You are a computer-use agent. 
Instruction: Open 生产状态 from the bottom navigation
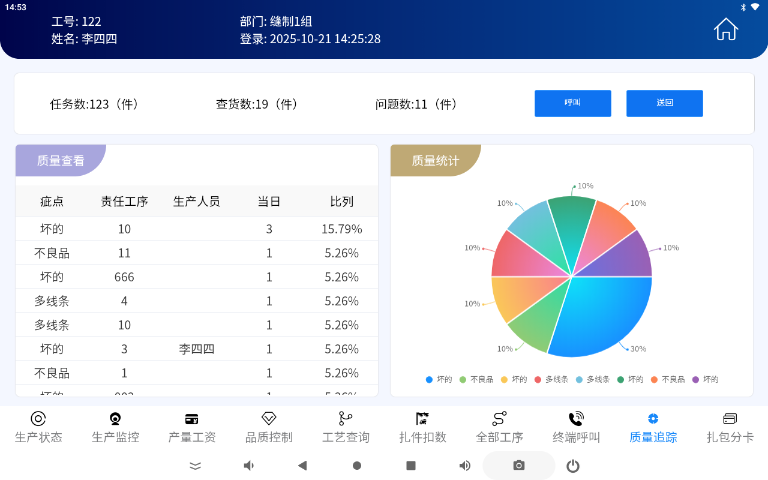coord(38,427)
